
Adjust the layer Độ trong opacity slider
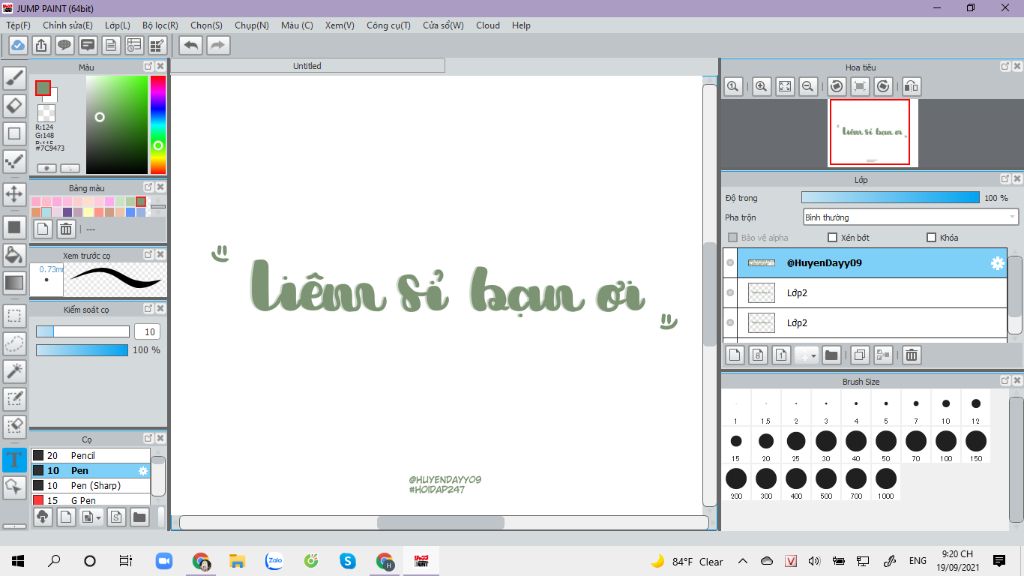(x=890, y=198)
